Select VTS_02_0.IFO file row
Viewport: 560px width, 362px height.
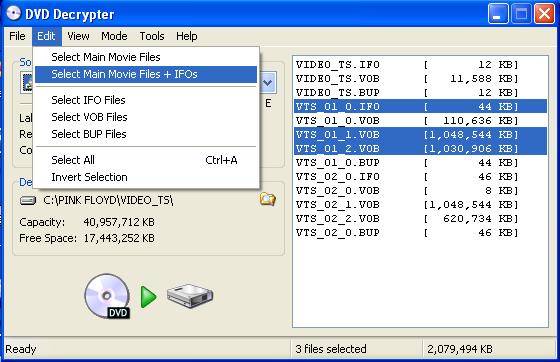(420, 177)
